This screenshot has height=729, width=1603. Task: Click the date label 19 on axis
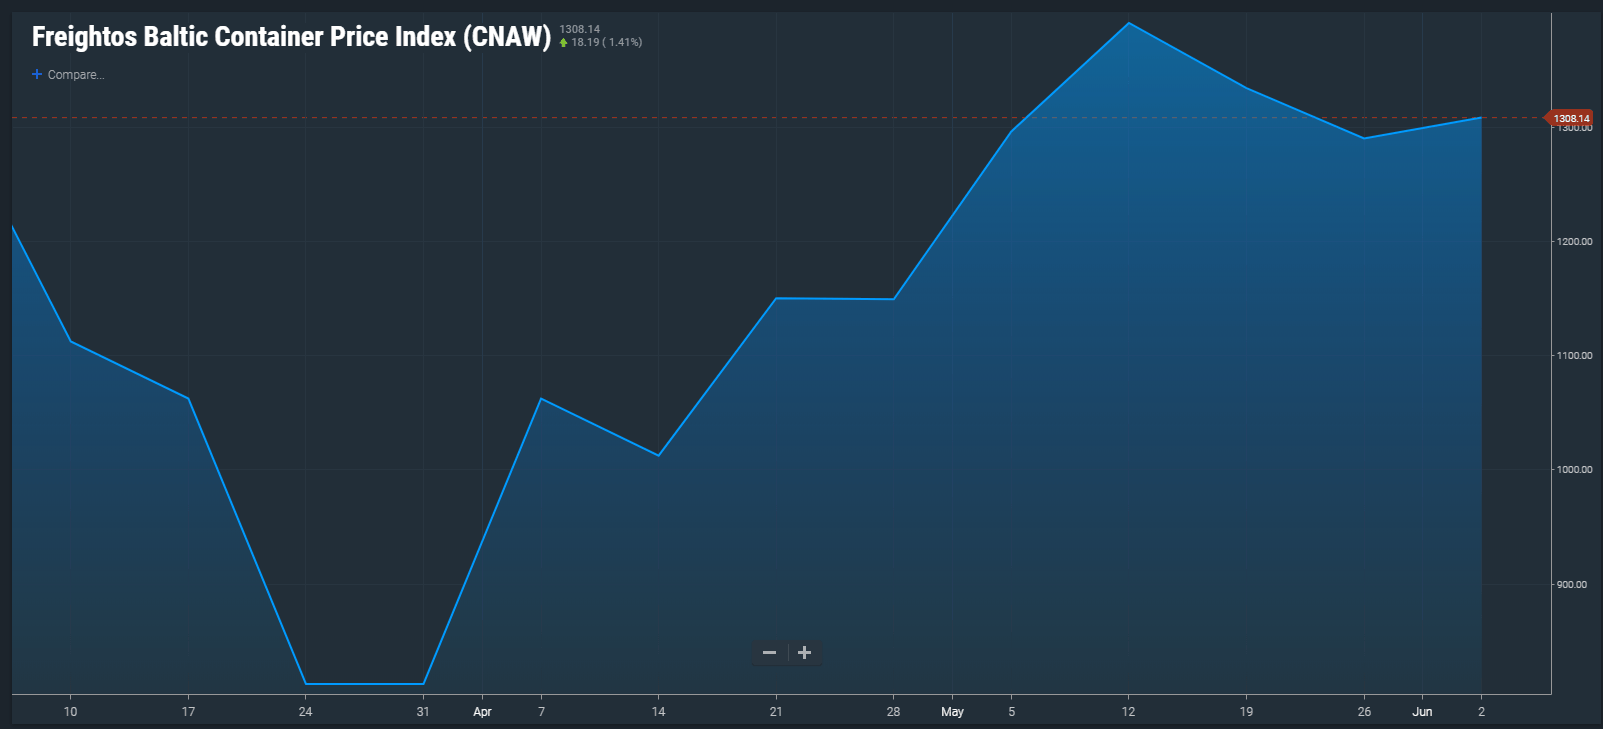1246,712
